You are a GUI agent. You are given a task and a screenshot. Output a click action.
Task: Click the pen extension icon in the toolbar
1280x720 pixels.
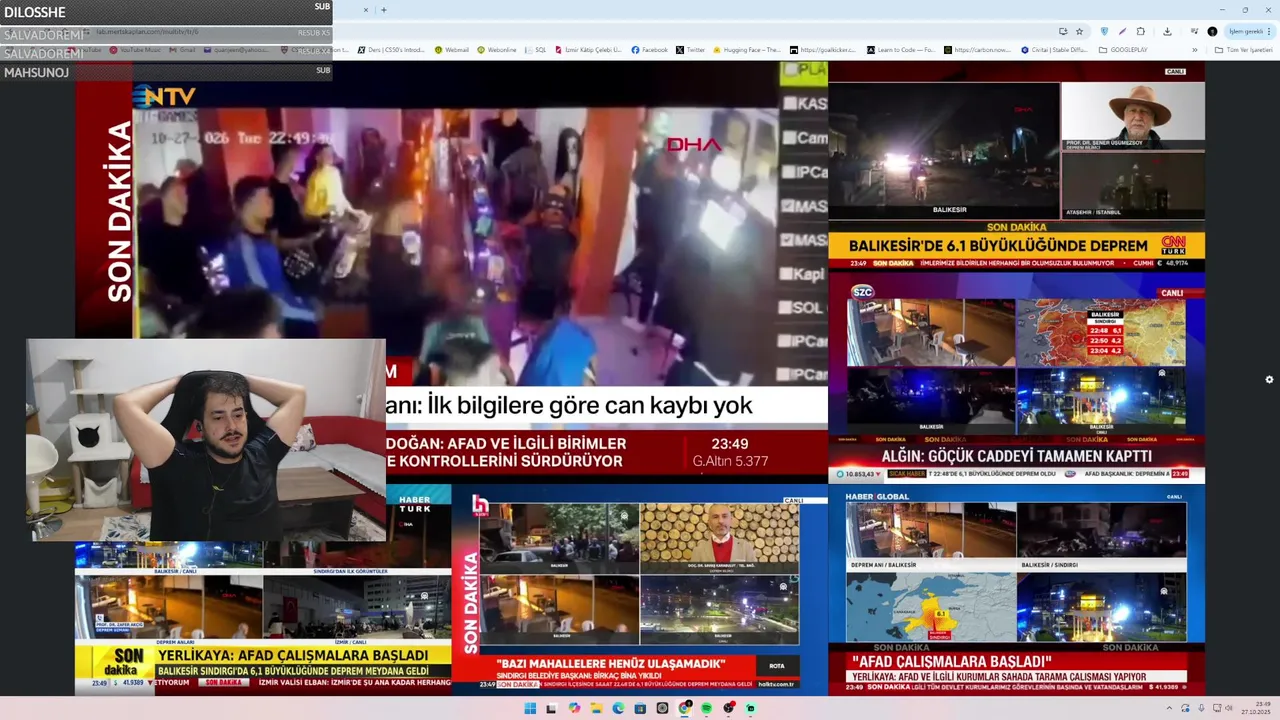click(1122, 31)
